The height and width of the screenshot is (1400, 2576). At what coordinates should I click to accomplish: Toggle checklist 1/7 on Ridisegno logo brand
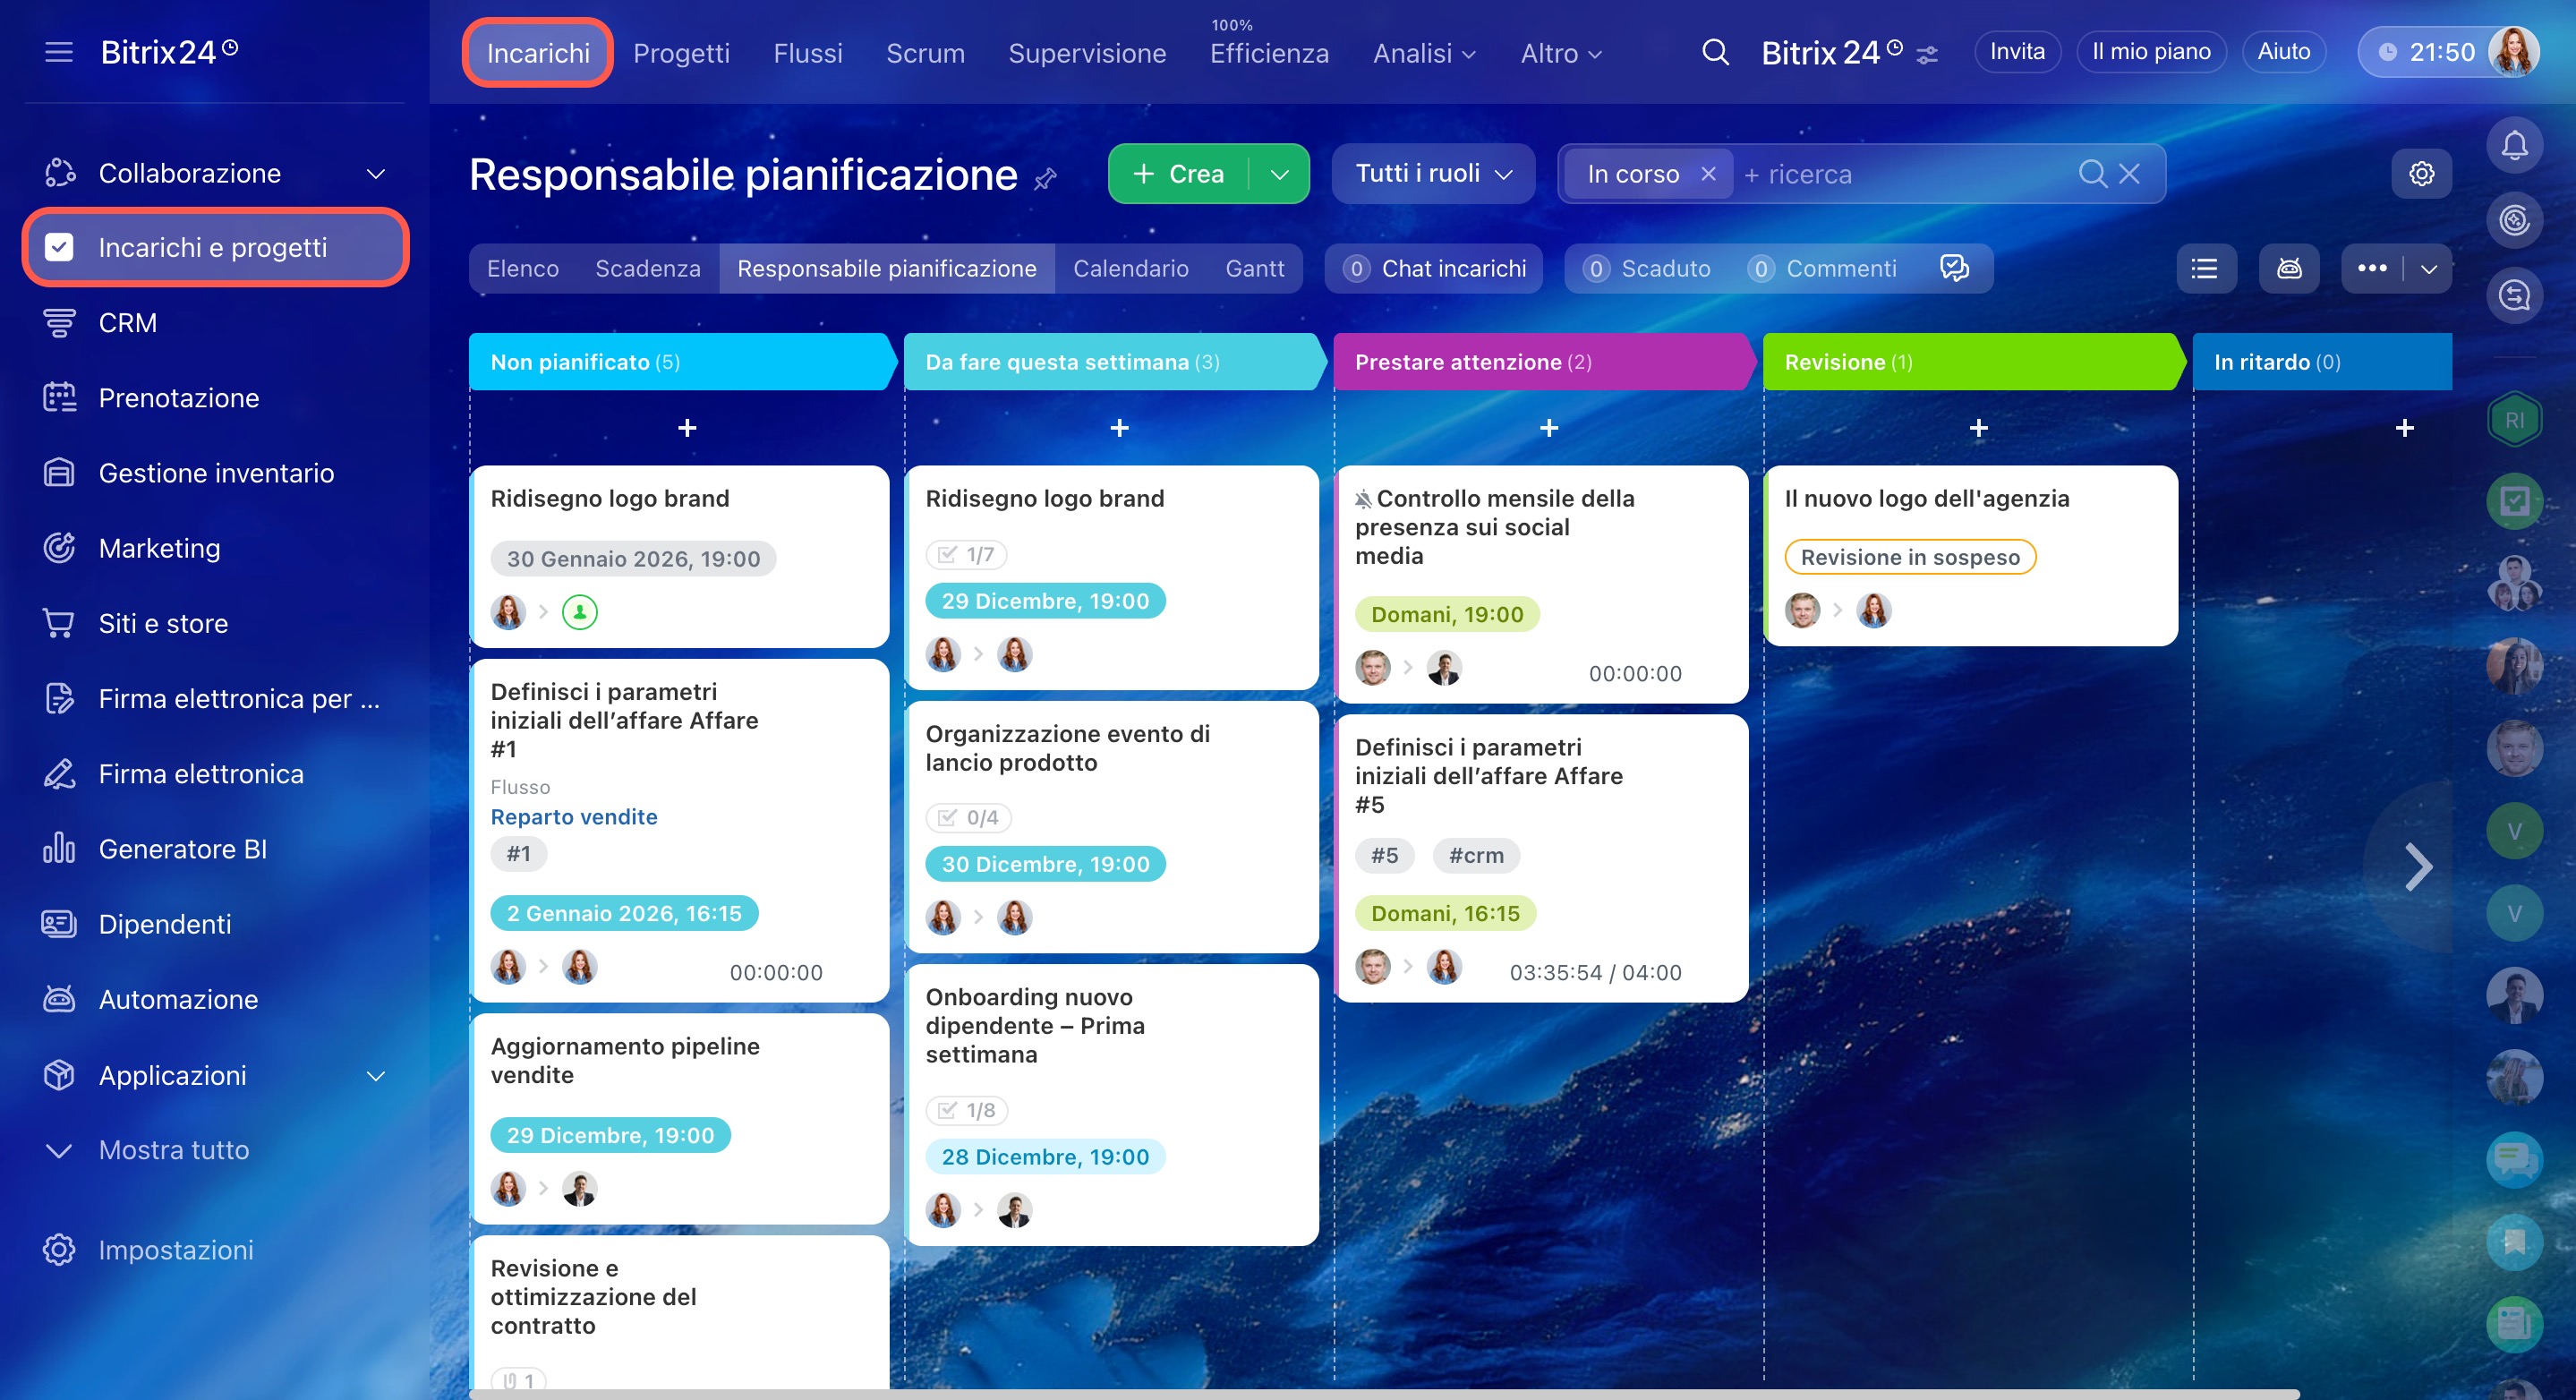pos(966,554)
